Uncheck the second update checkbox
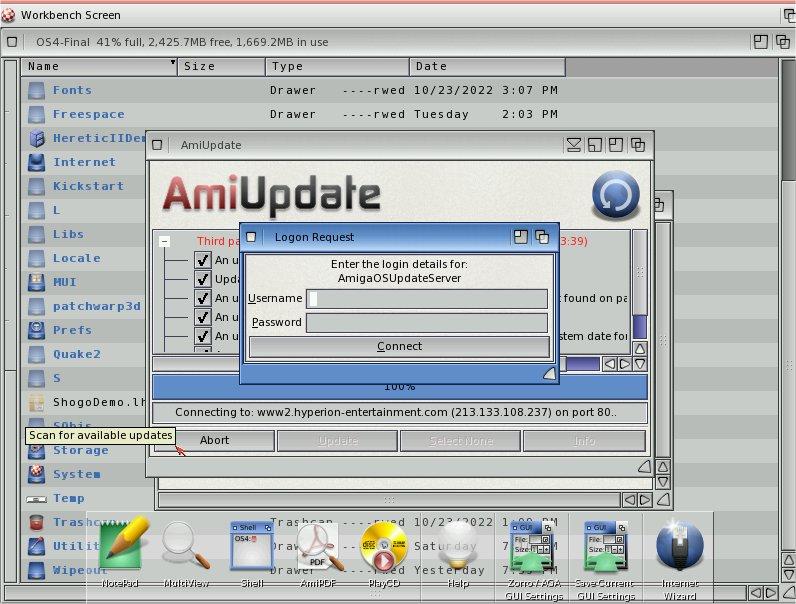Viewport: 796px width, 604px height. 203,279
